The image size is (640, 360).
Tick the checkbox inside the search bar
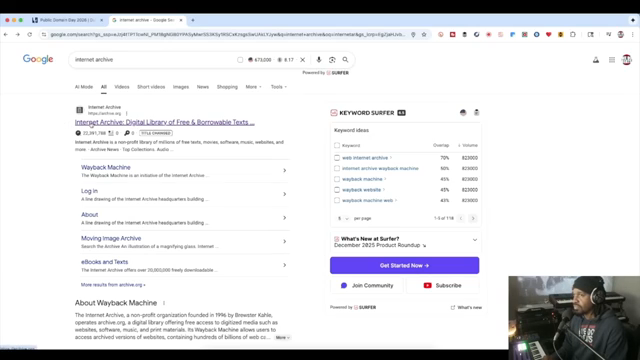(240, 60)
